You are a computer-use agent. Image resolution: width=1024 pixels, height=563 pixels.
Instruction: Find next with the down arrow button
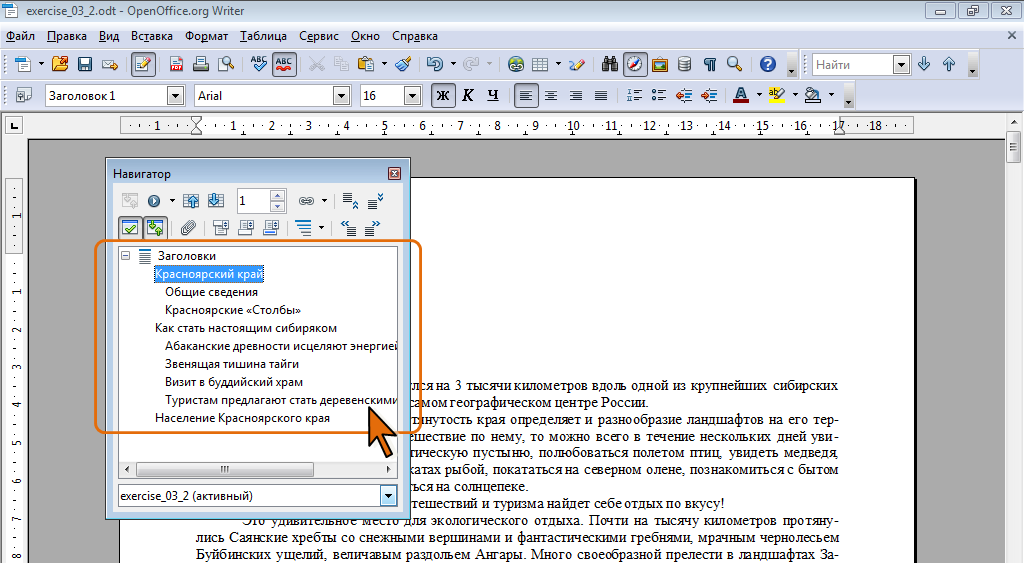(924, 64)
